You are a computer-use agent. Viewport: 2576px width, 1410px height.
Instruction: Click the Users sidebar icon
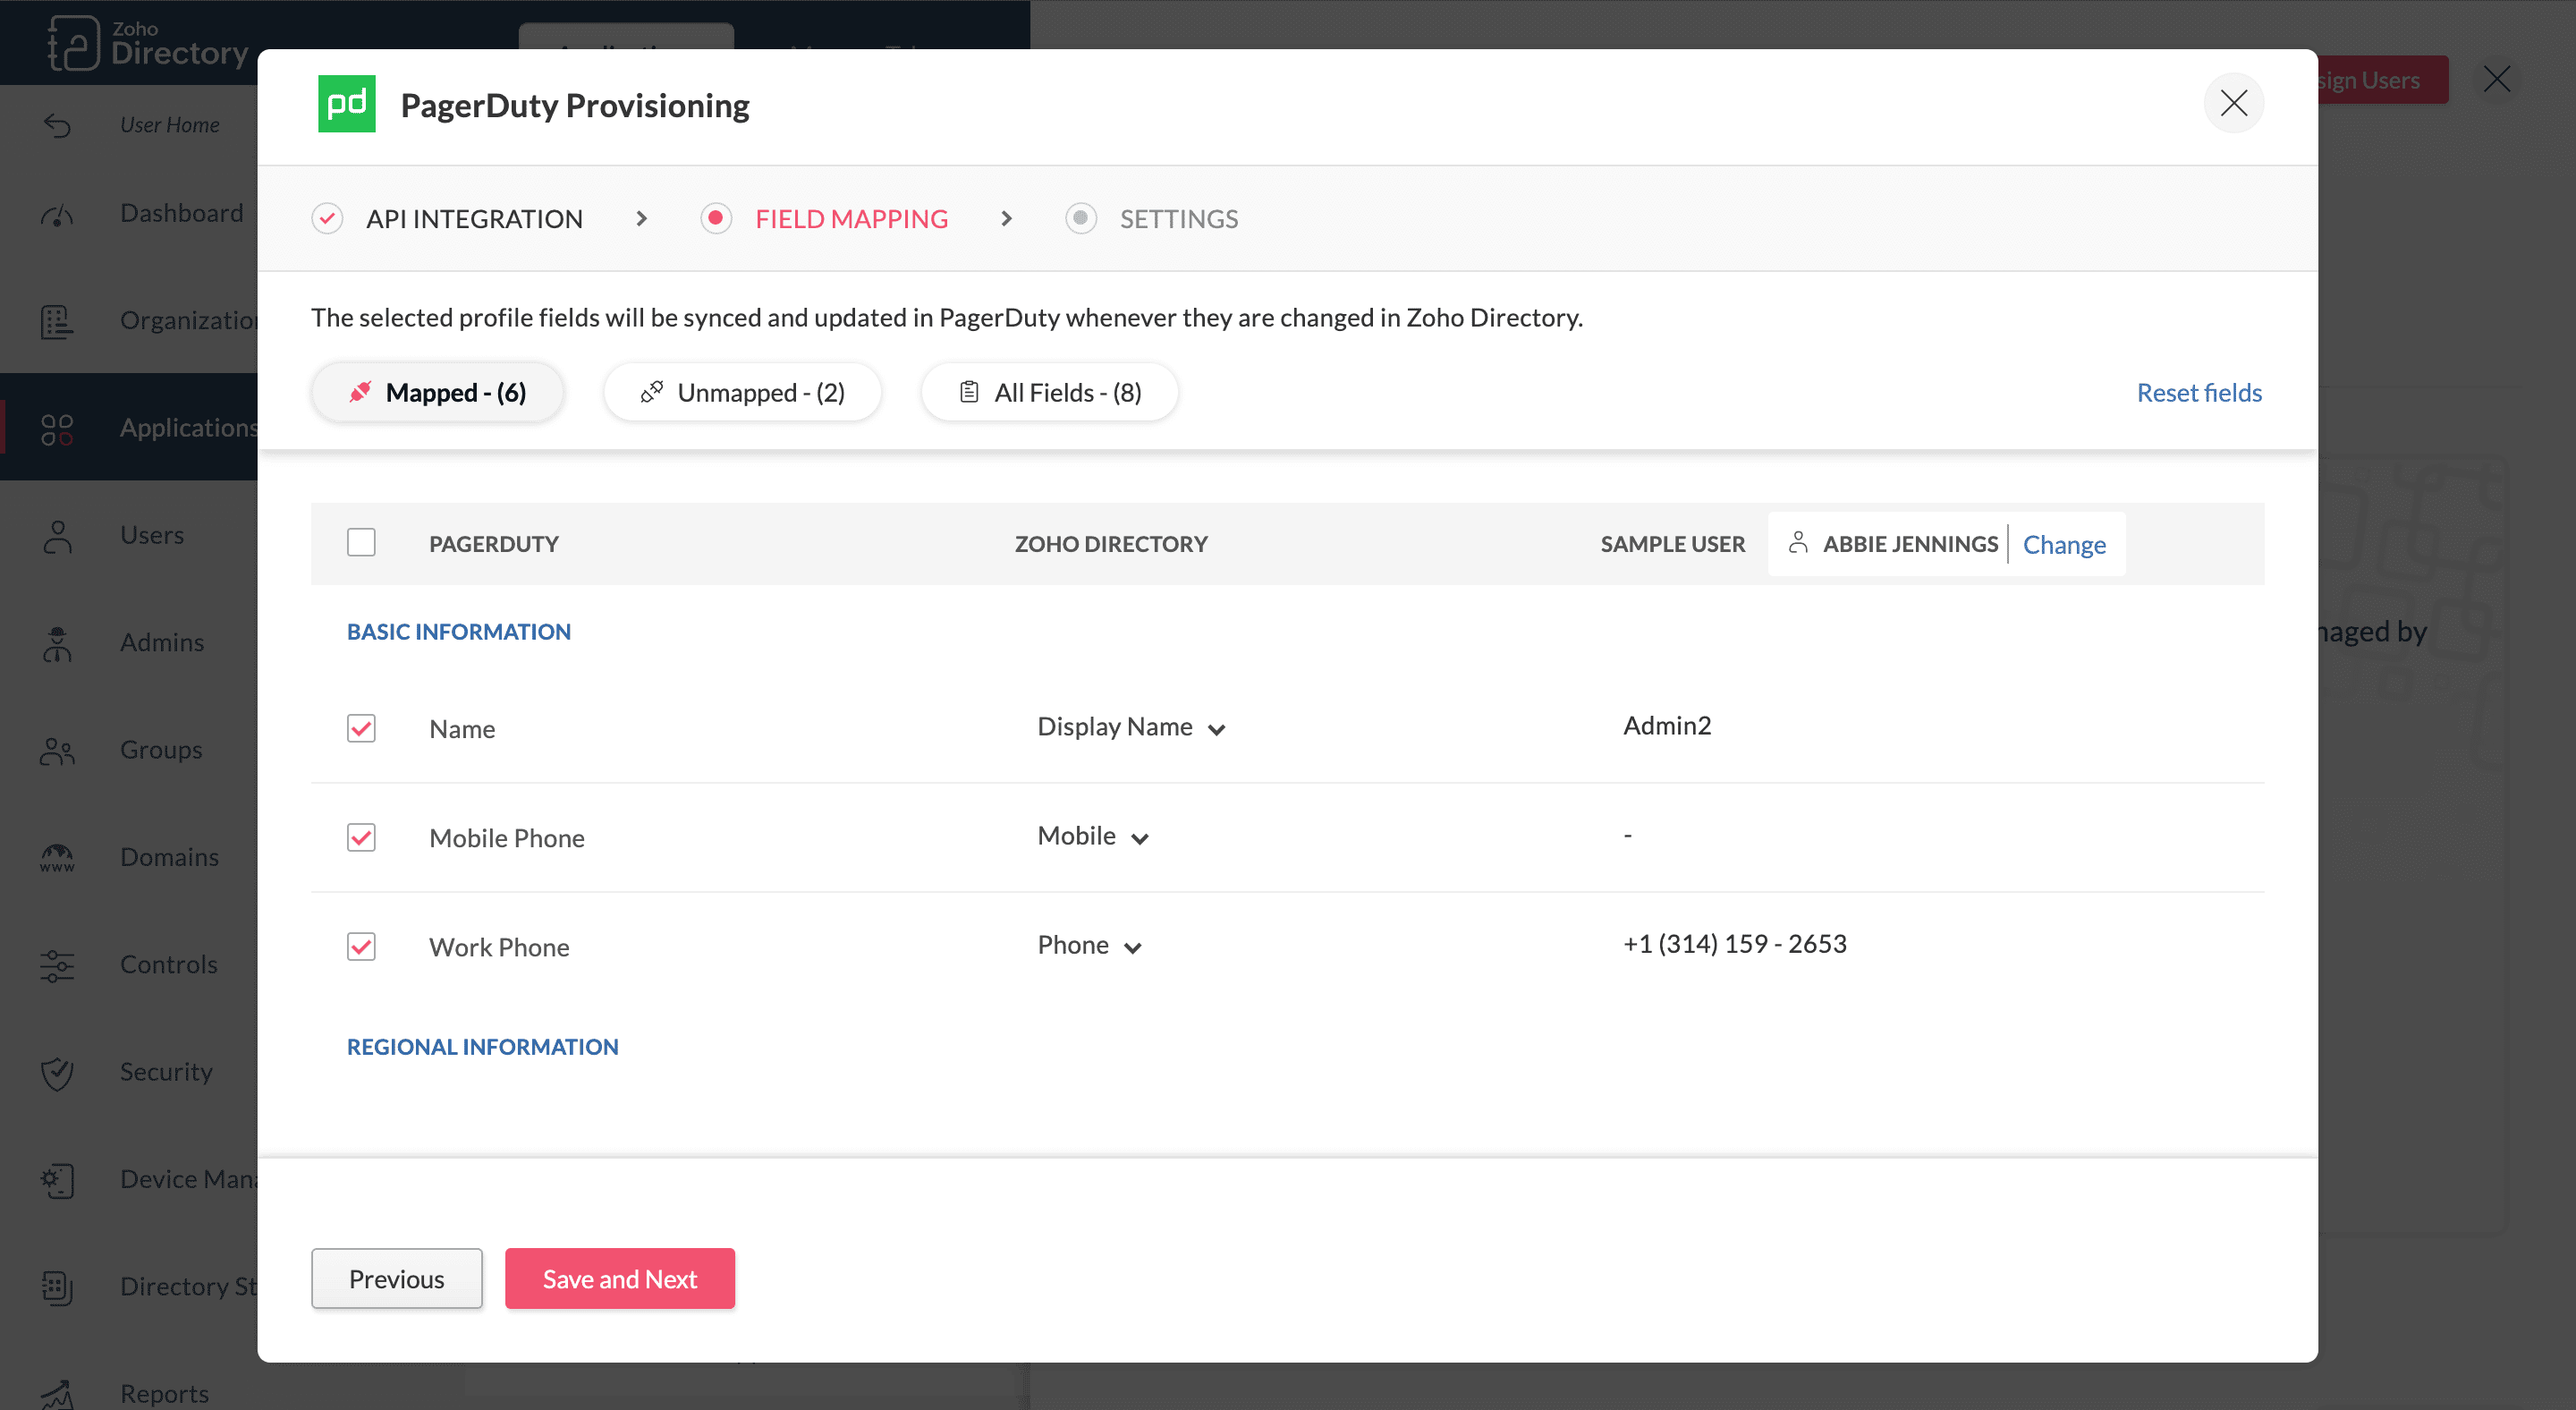coord(57,536)
